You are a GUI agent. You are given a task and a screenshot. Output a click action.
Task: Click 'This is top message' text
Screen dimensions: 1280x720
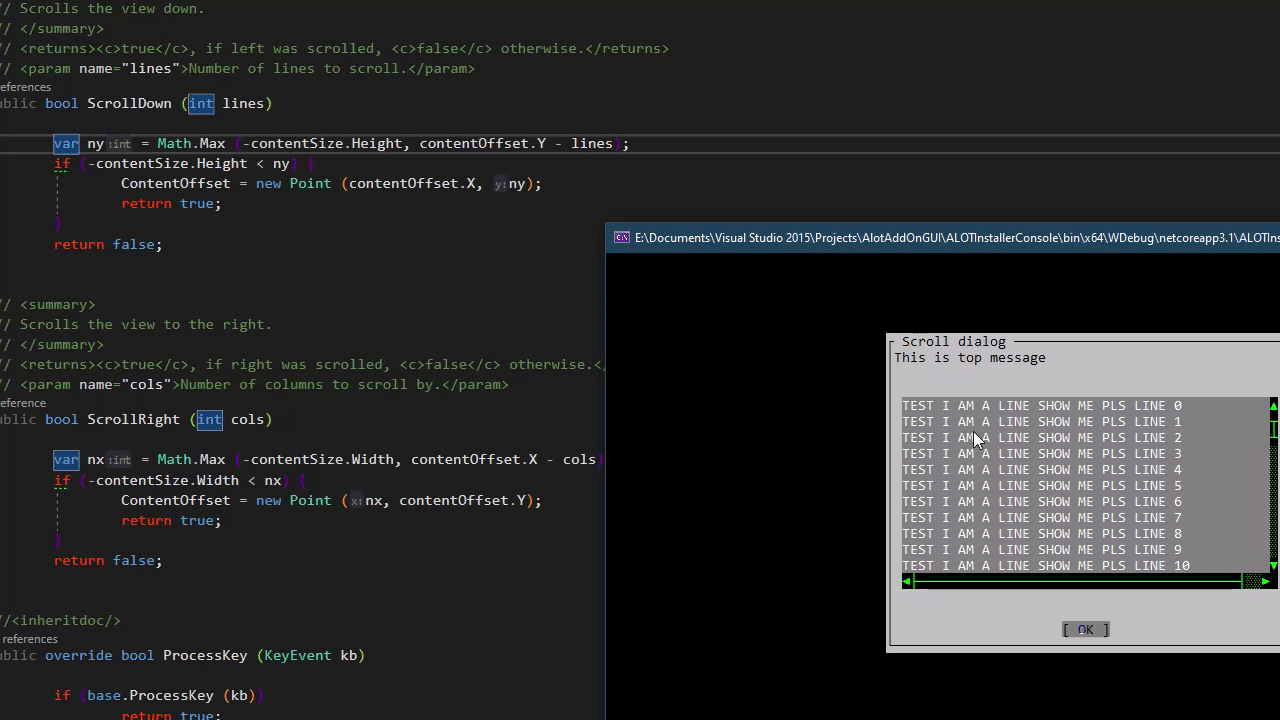[x=969, y=357]
